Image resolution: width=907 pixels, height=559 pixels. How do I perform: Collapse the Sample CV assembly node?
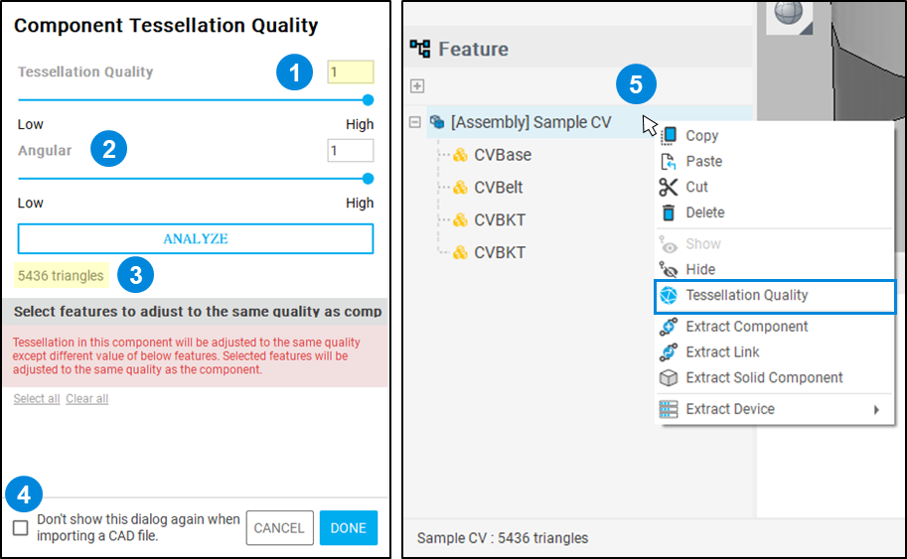click(415, 122)
